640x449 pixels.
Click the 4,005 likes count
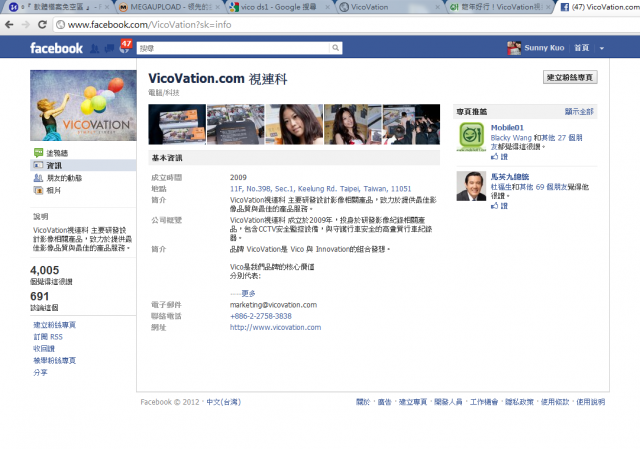44,270
